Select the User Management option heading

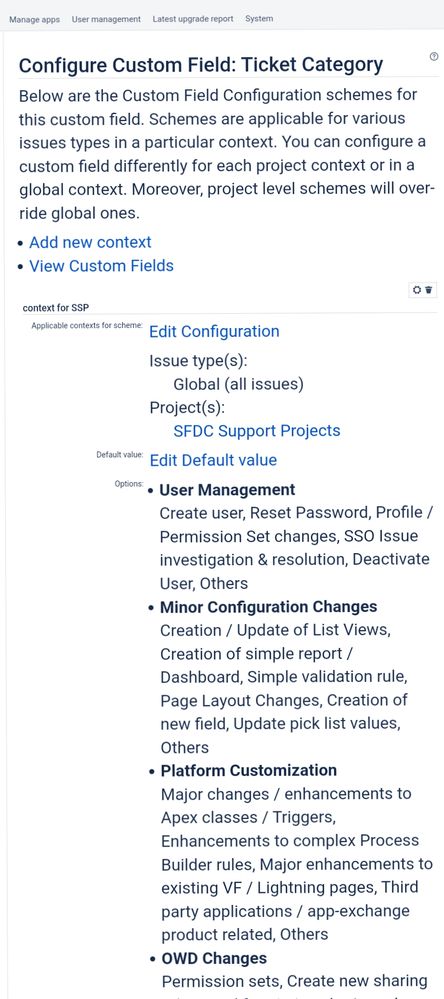227,490
